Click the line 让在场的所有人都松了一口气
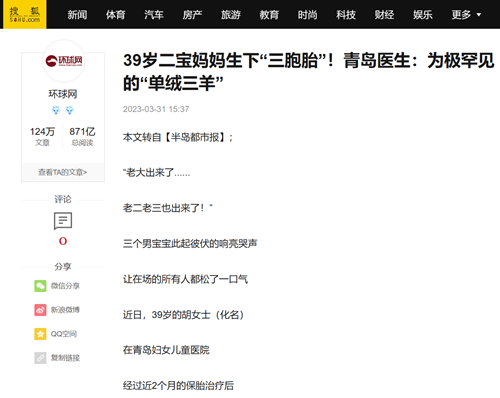500x398 pixels. click(x=185, y=279)
